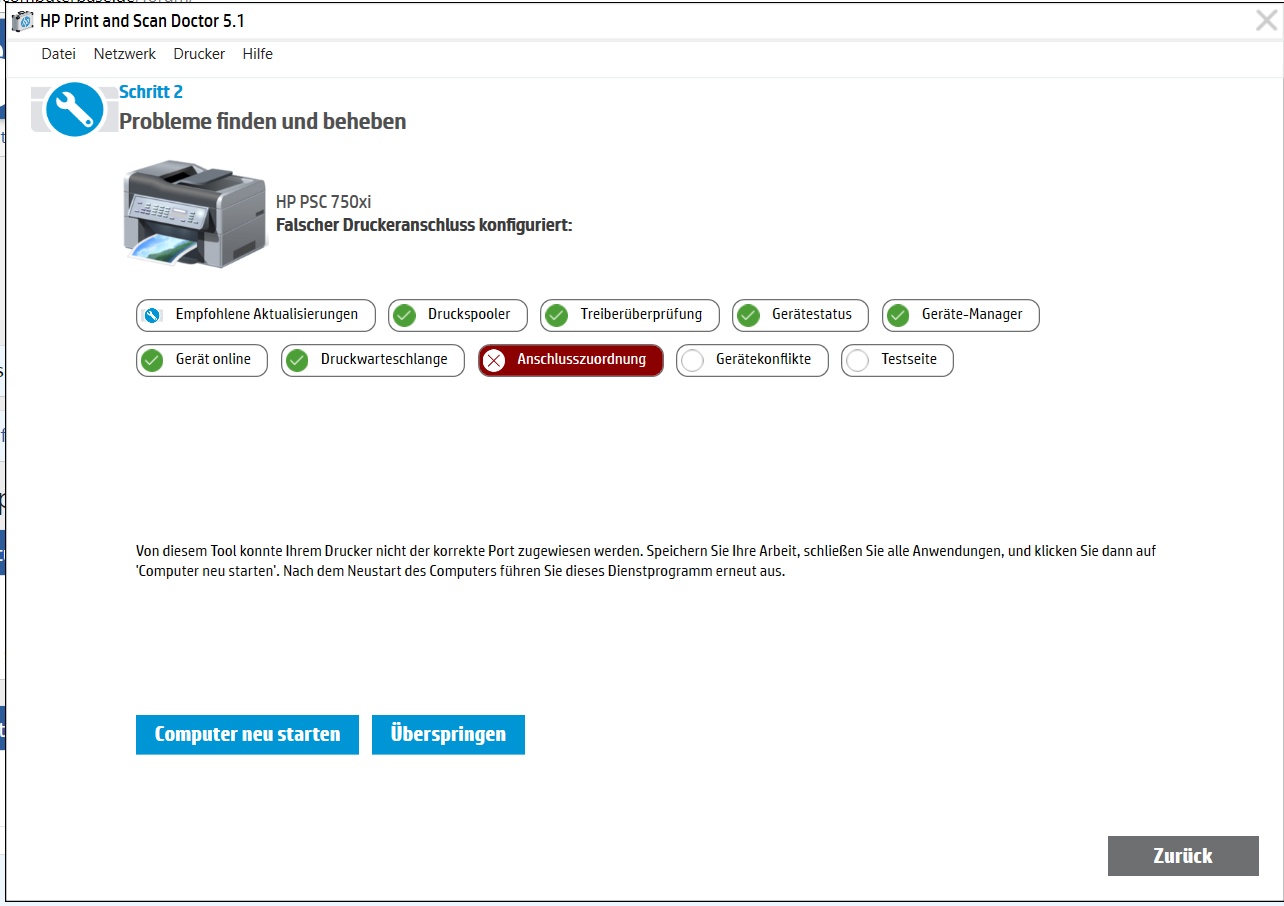Screen dimensions: 1284x906
Task: Click the HP Print and Scan Doctor title icon
Action: pos(22,21)
